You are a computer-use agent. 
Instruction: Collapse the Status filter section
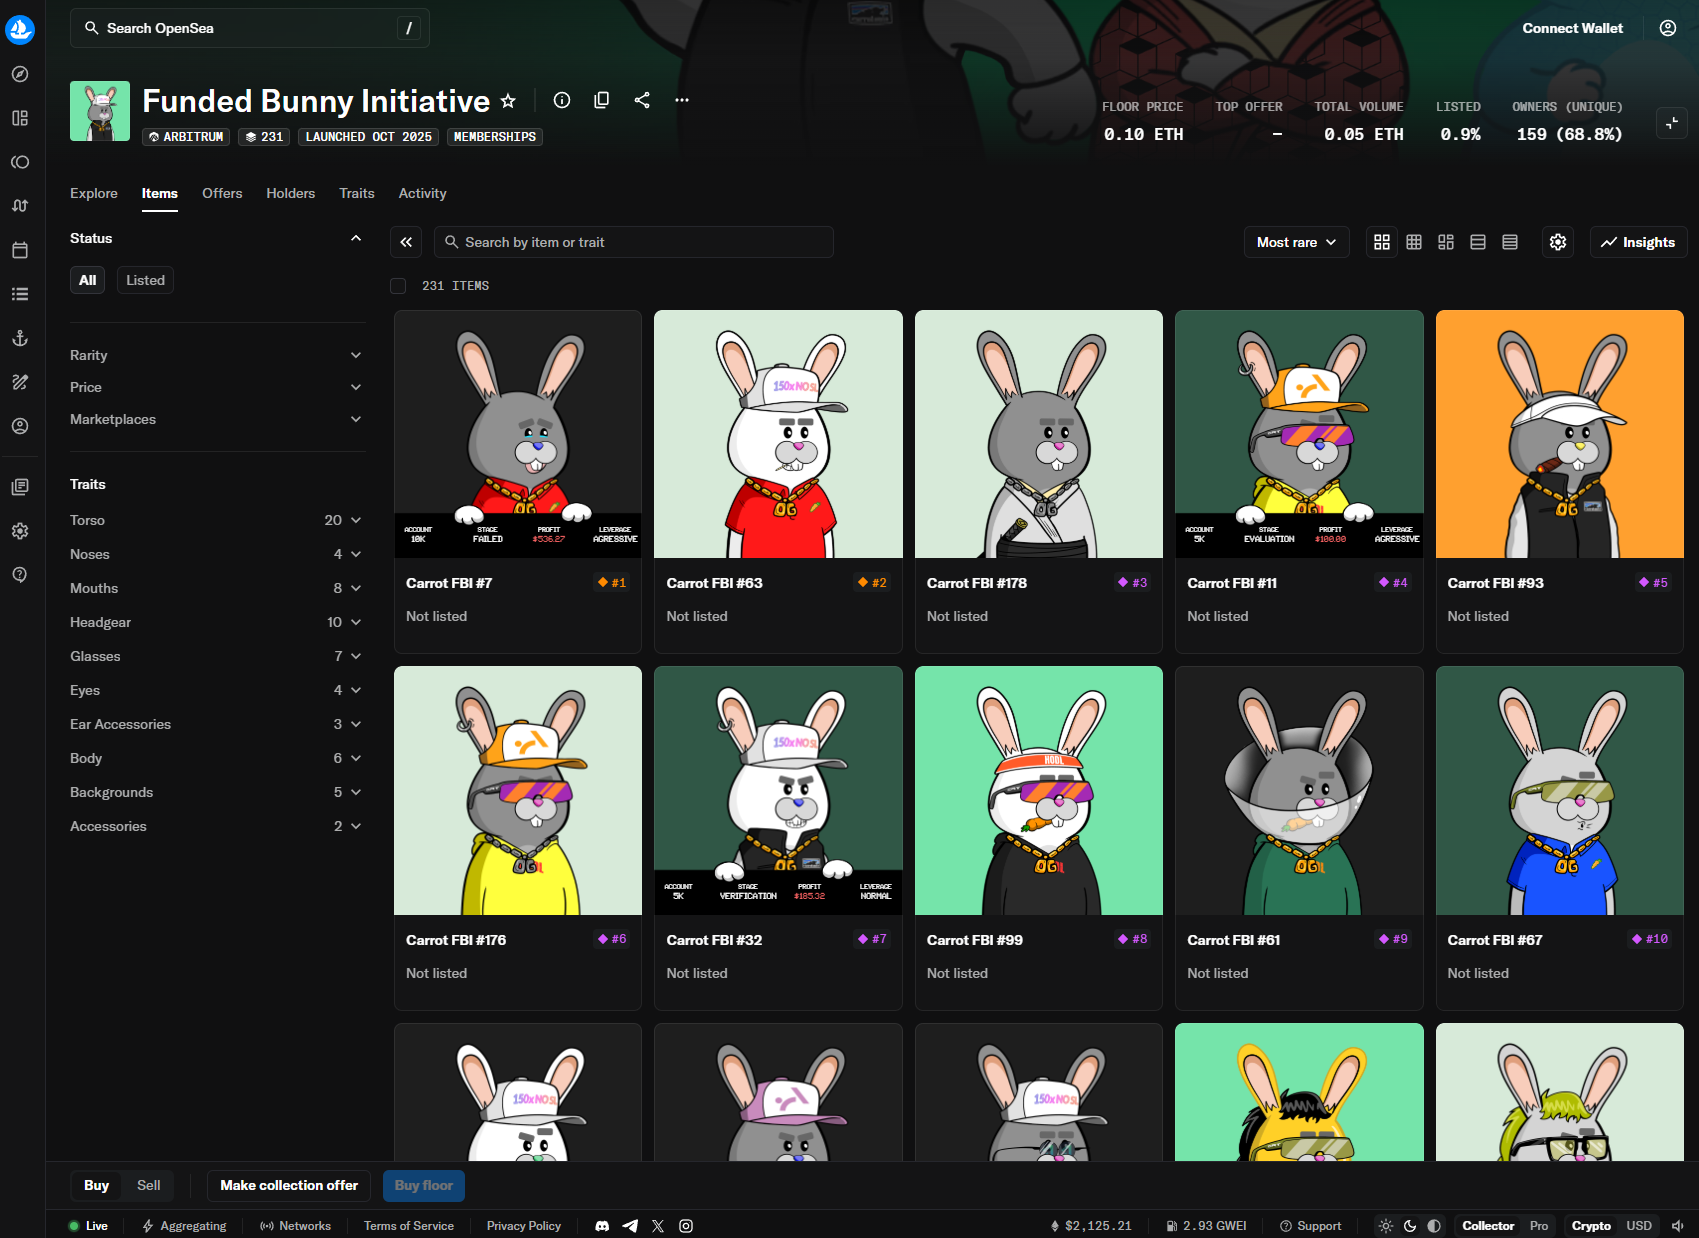356,238
